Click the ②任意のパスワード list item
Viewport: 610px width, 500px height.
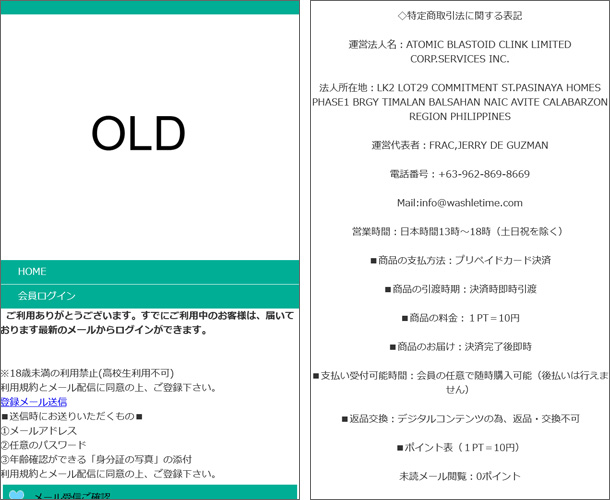[x=43, y=445]
